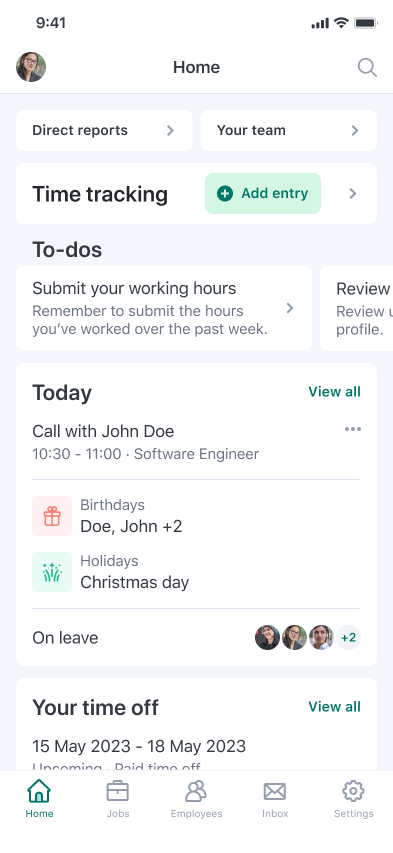Expand Direct reports chevron
Image resolution: width=393 pixels, height=853 pixels.
tap(170, 131)
